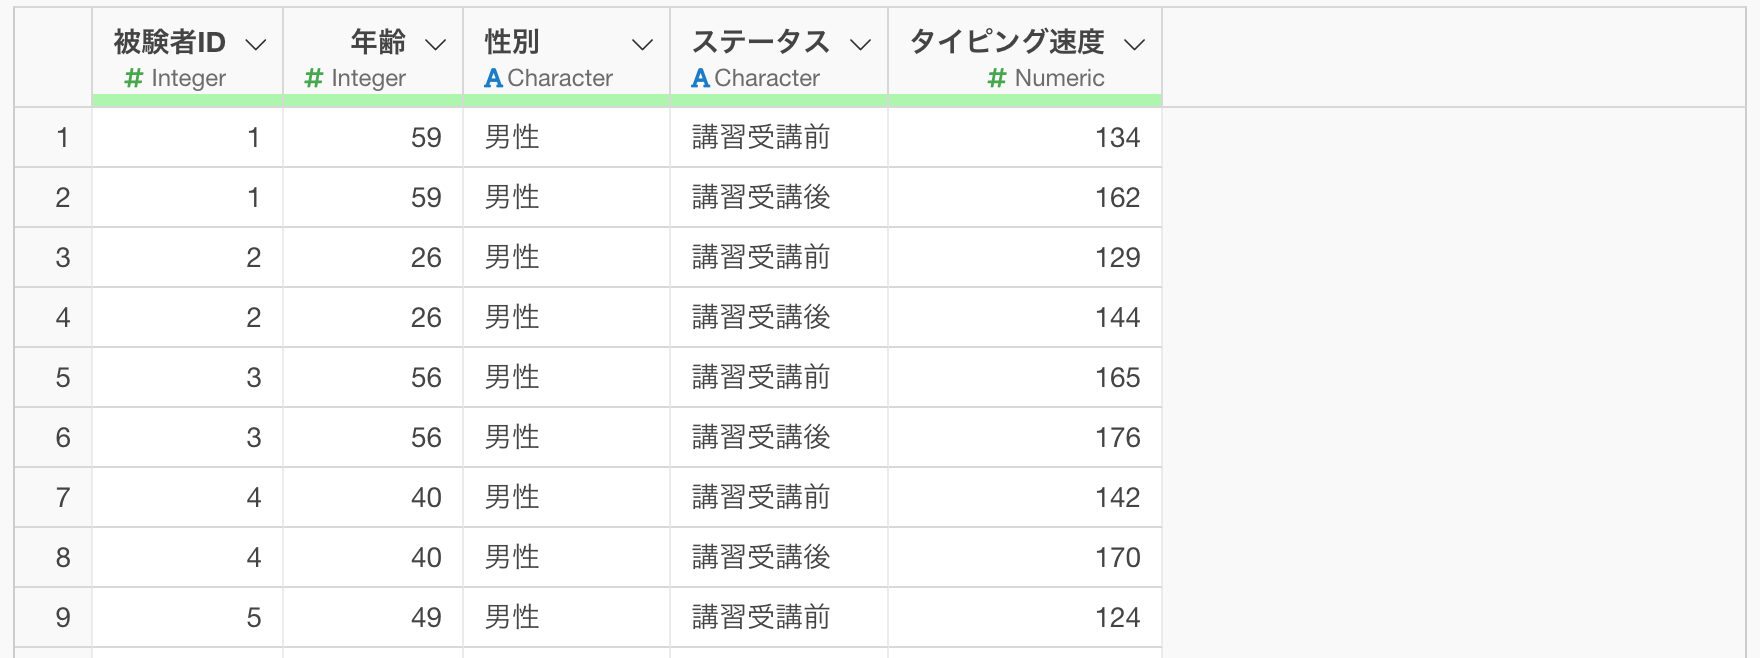Click the Integer type icon under 年齢
This screenshot has height=658, width=1760.
[313, 78]
